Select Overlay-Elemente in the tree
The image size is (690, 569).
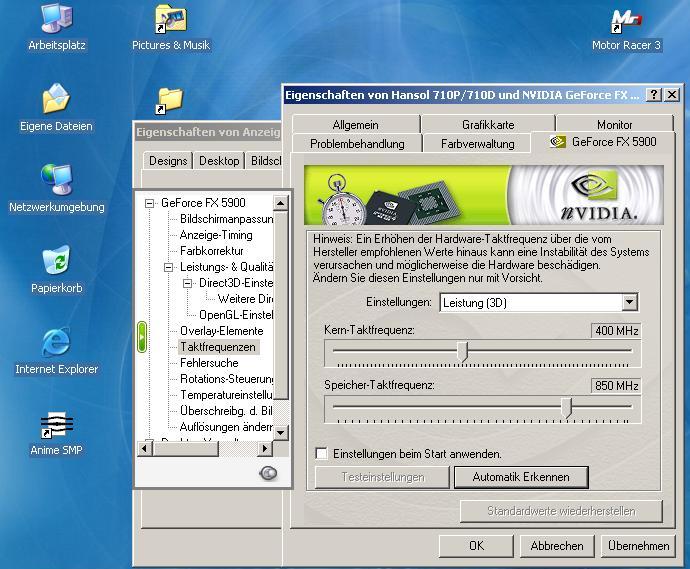click(x=221, y=331)
